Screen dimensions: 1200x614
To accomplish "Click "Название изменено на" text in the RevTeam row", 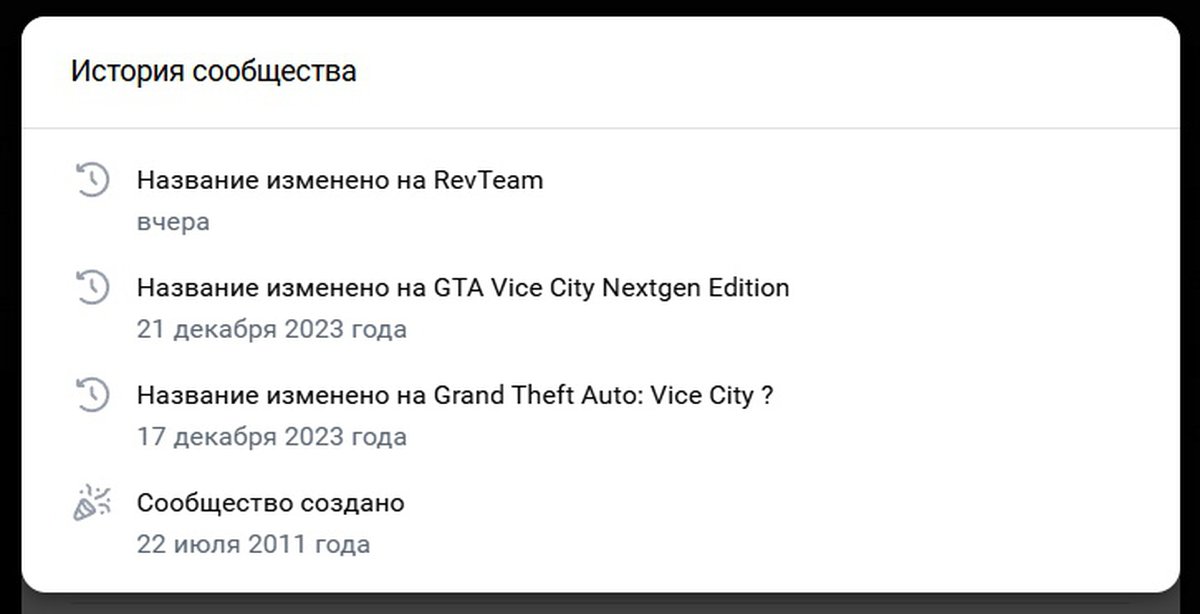I will [281, 181].
